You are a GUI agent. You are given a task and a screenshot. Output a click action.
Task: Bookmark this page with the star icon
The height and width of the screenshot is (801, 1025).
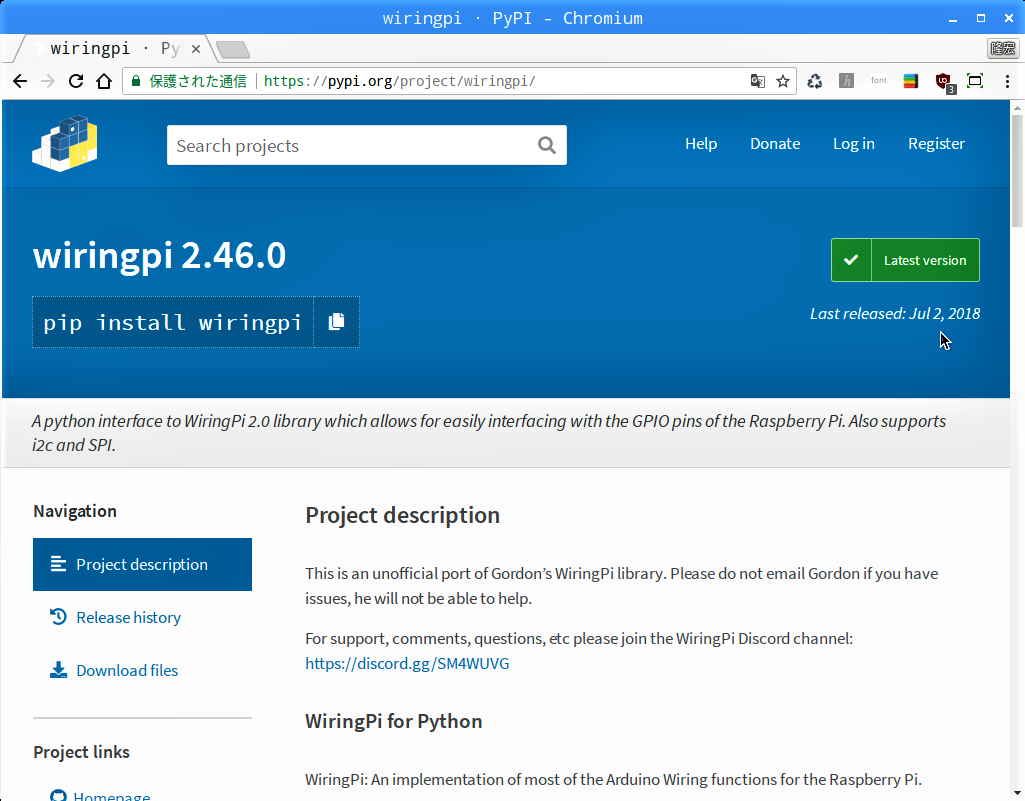coord(782,81)
